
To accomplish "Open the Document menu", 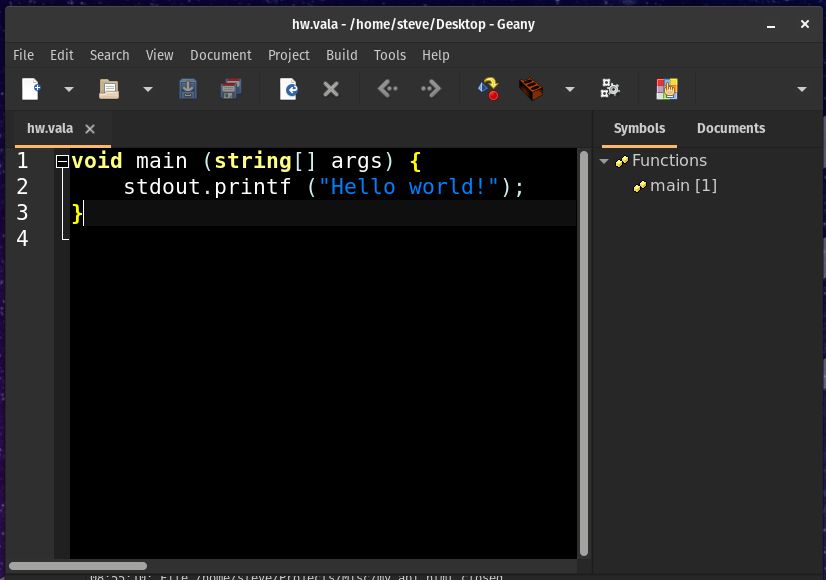I will [221, 55].
